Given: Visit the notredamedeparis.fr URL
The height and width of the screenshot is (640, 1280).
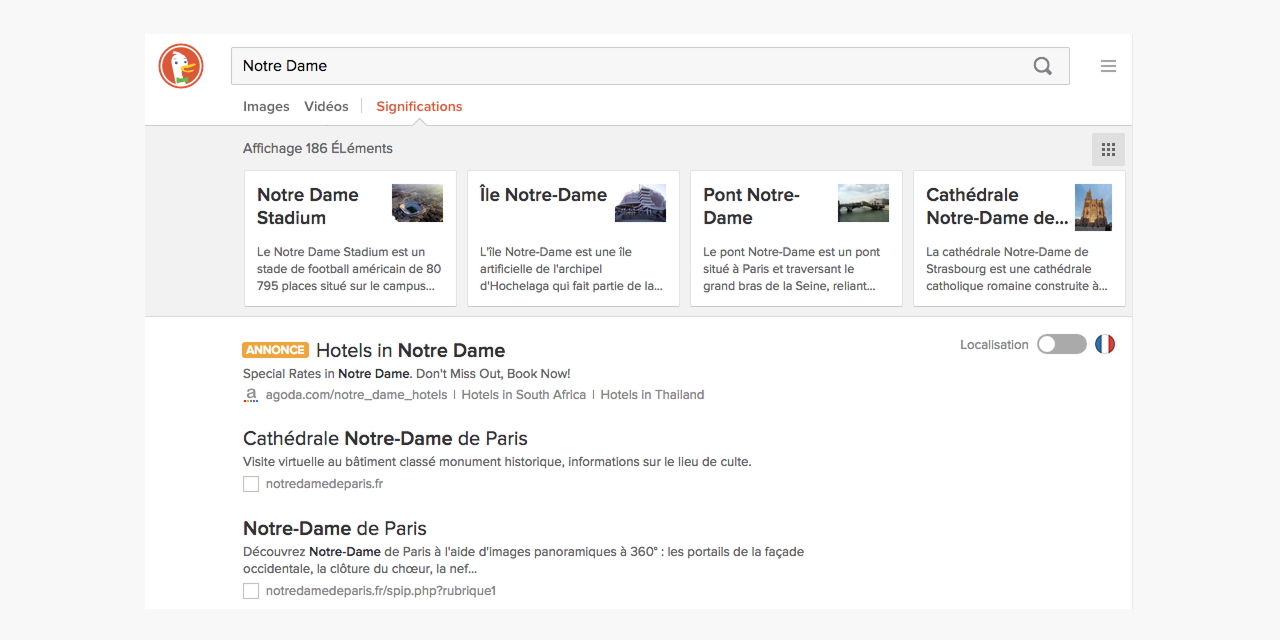Looking at the screenshot, I should point(324,484).
